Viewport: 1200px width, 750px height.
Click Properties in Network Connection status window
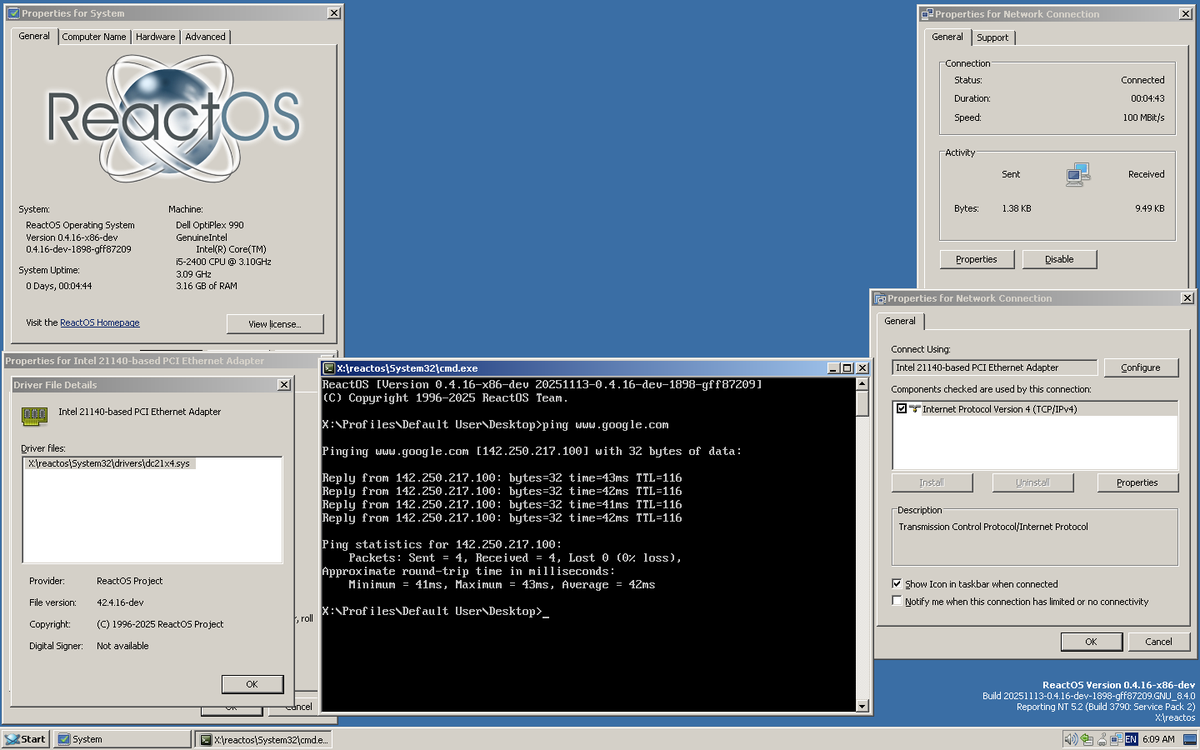pos(976,259)
